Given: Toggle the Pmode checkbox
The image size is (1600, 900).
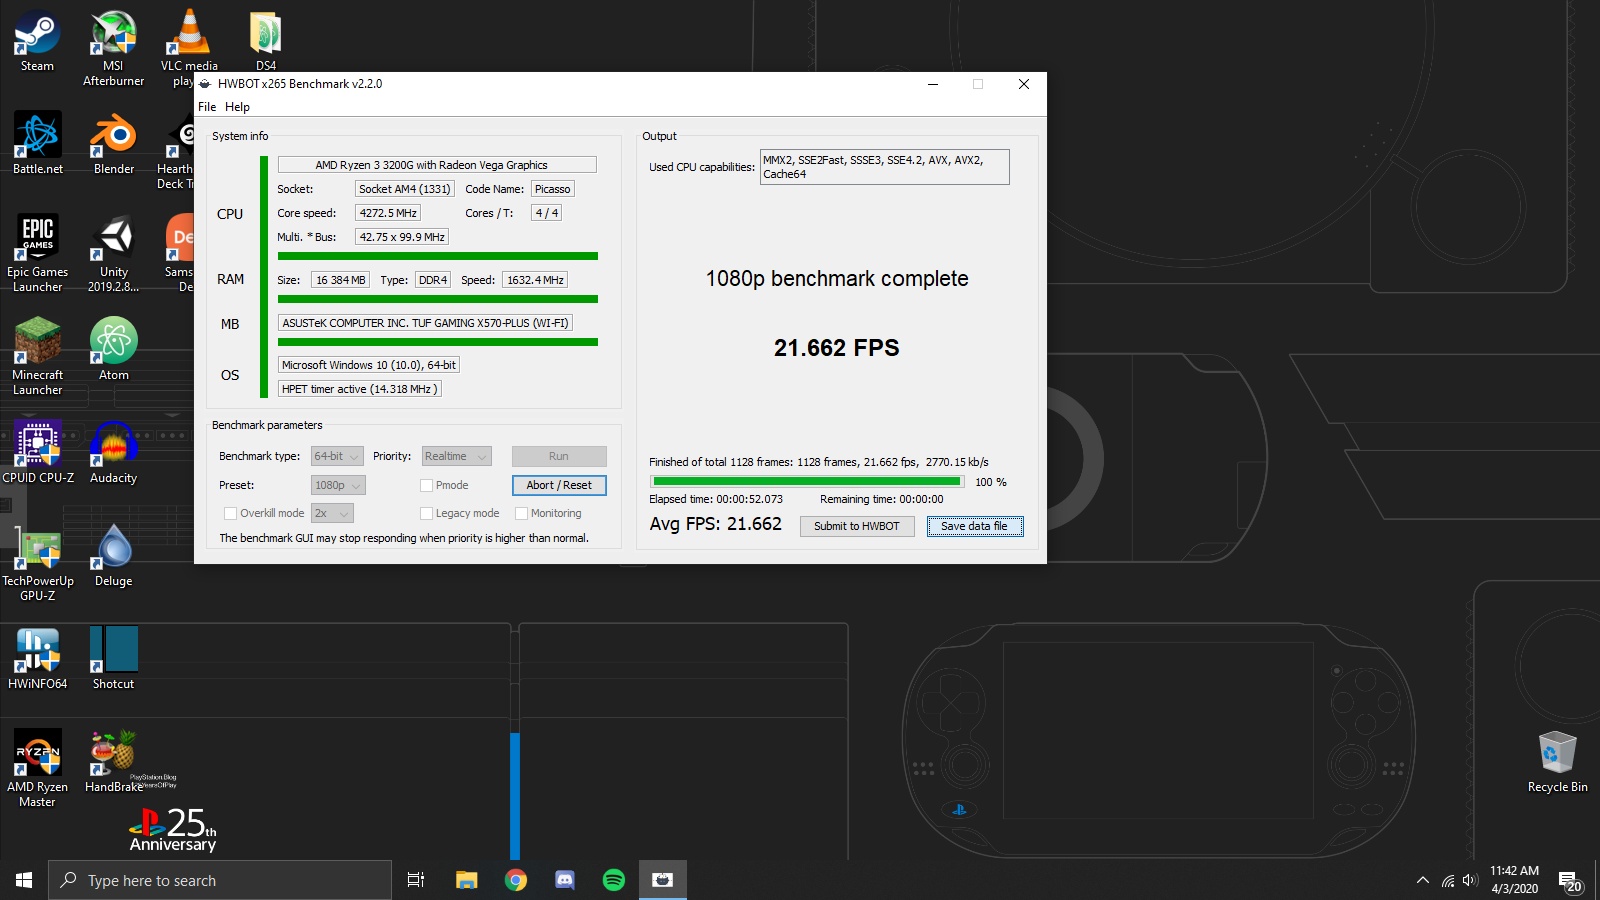Looking at the screenshot, I should tap(426, 485).
